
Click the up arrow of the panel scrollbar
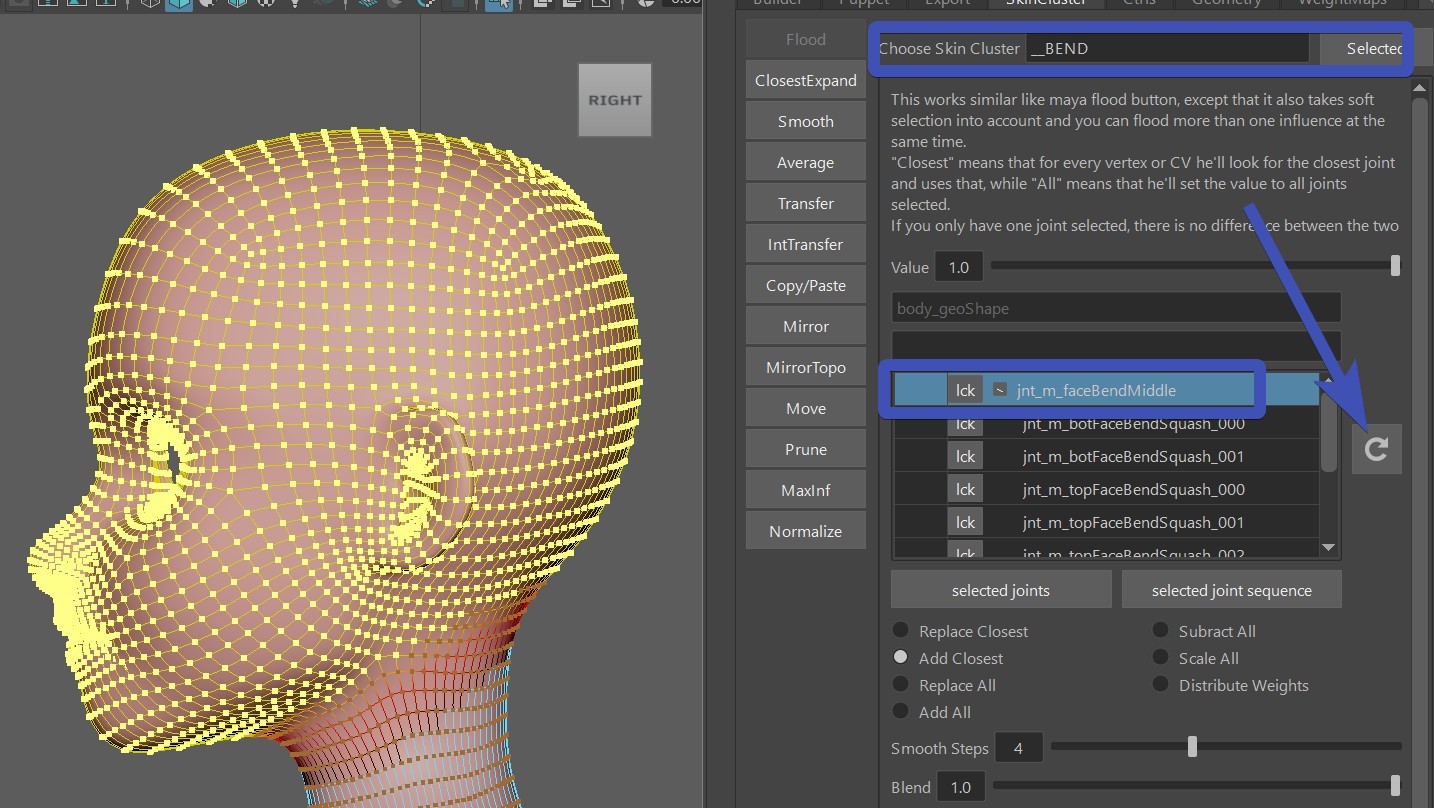1420,90
